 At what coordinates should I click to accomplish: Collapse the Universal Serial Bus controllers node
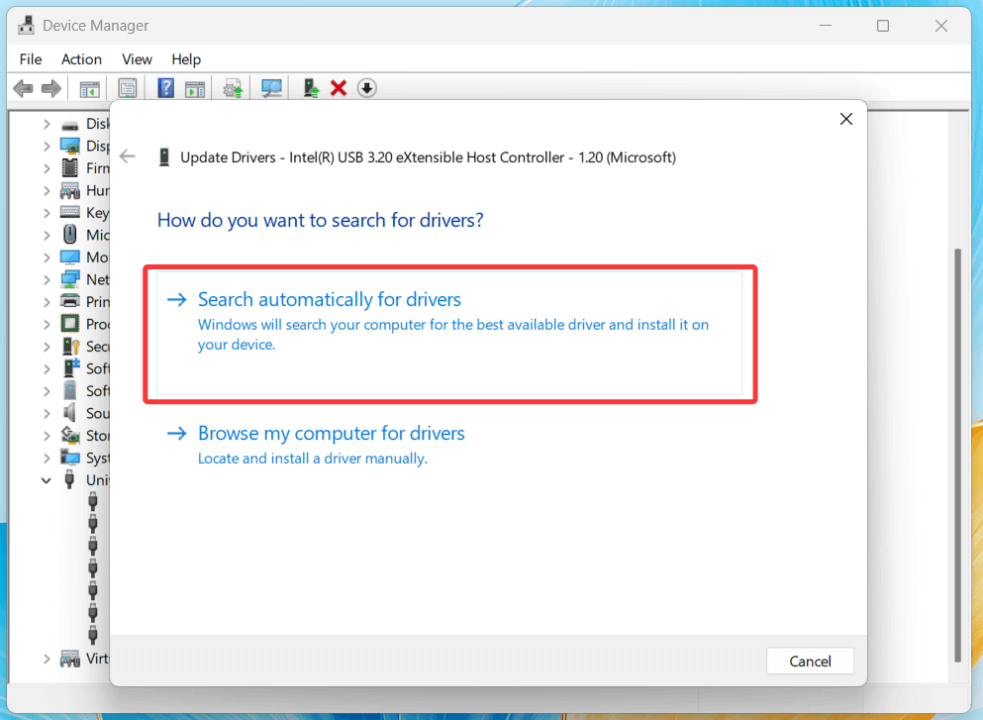pos(46,480)
